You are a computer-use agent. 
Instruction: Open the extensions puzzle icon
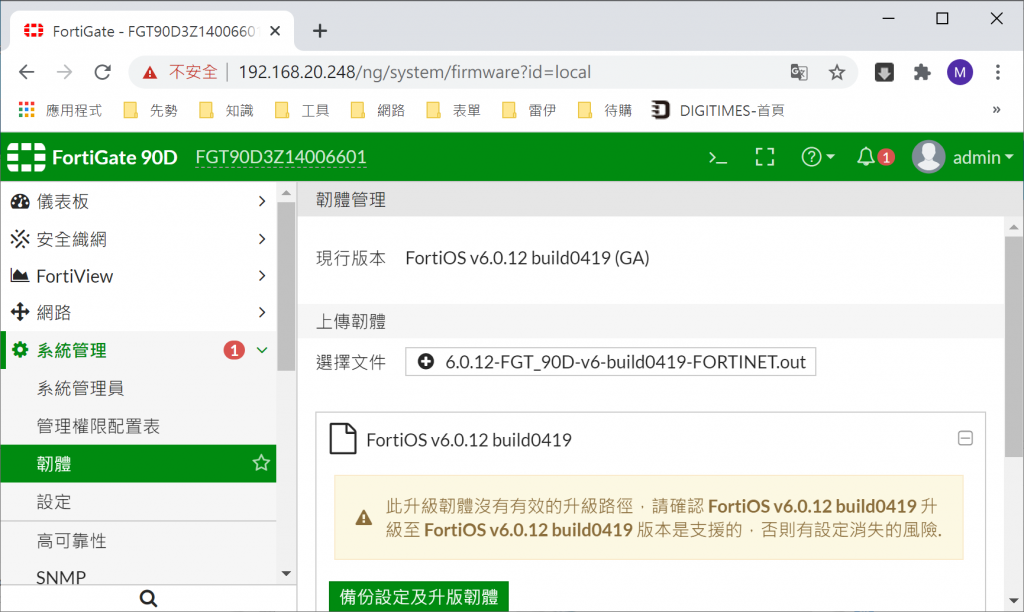click(922, 72)
